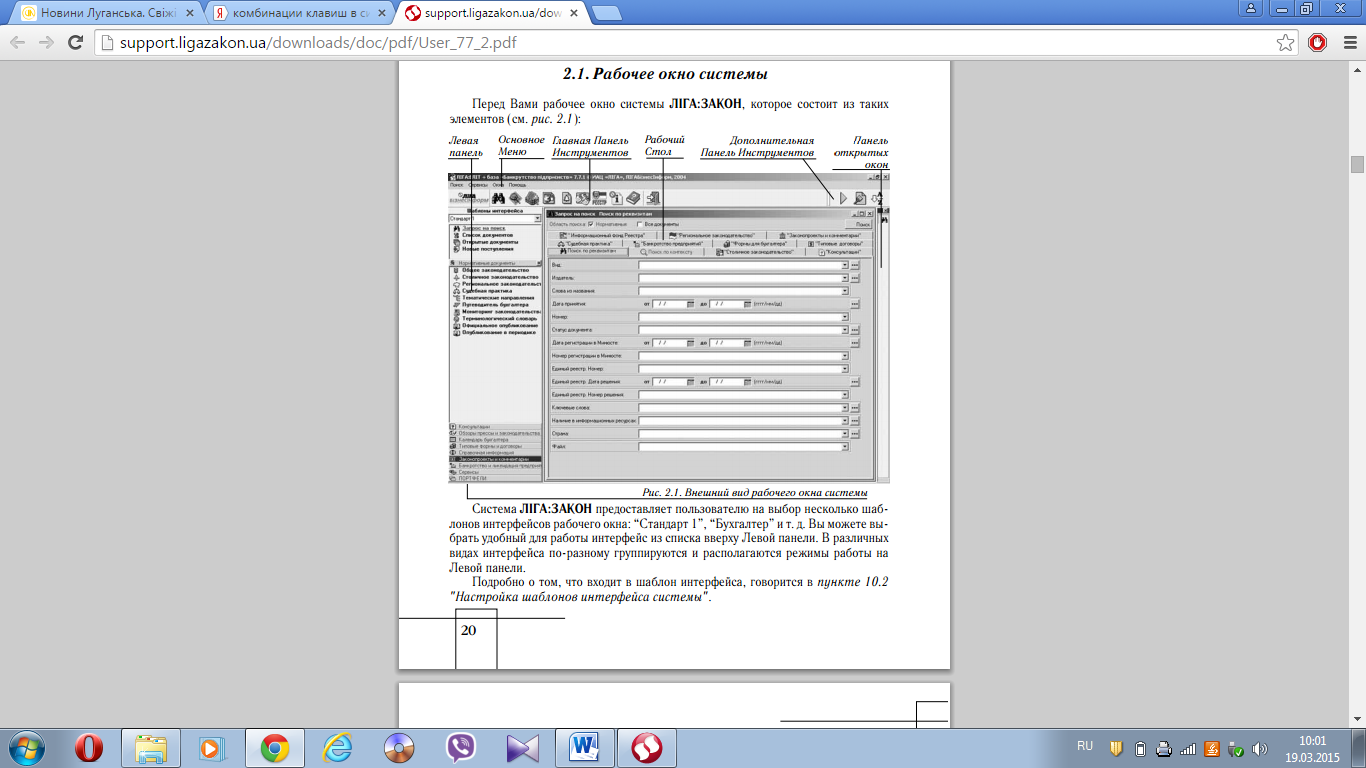Click the label Основное Меню
This screenshot has height=768, width=1366.
pos(521,146)
